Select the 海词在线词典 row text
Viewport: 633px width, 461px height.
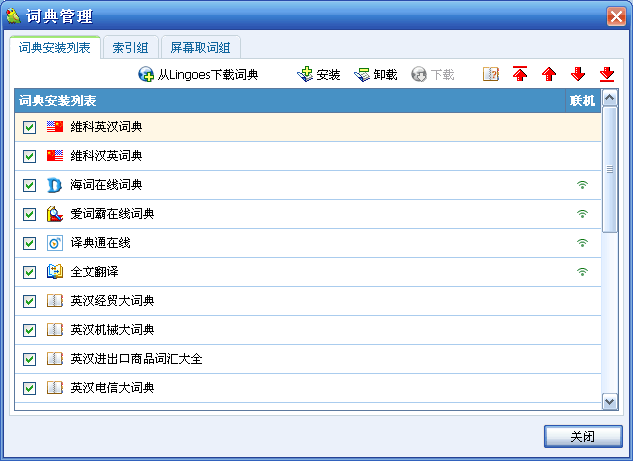point(107,185)
